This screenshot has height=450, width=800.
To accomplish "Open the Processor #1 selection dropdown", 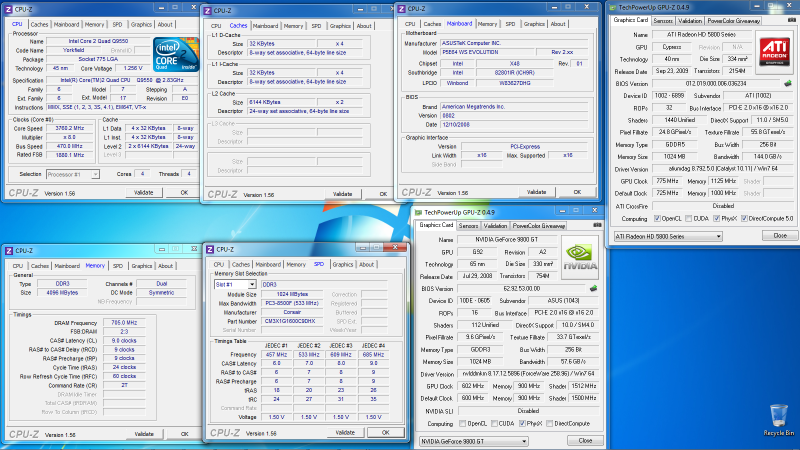I will [x=73, y=174].
